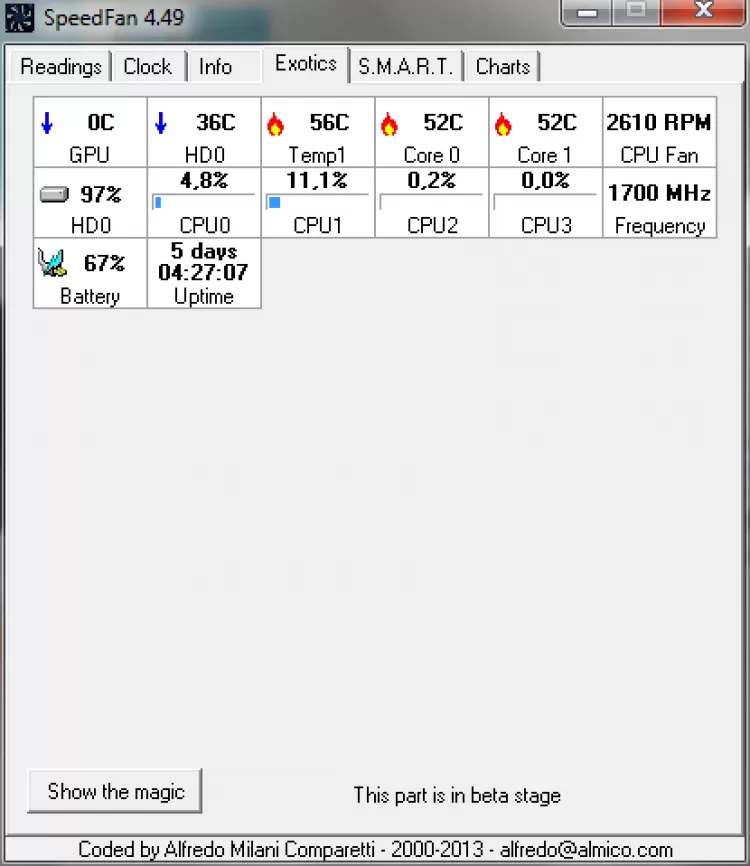Click the Uptime label
Screen dimensions: 750x866
pos(204,297)
